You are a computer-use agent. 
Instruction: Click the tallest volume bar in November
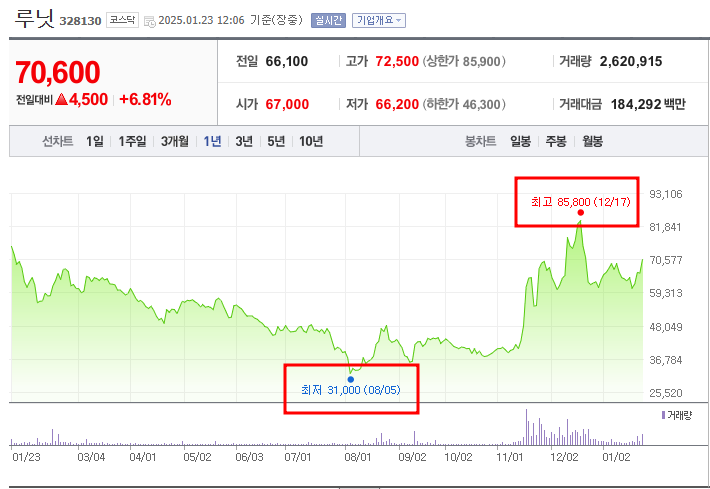click(526, 427)
